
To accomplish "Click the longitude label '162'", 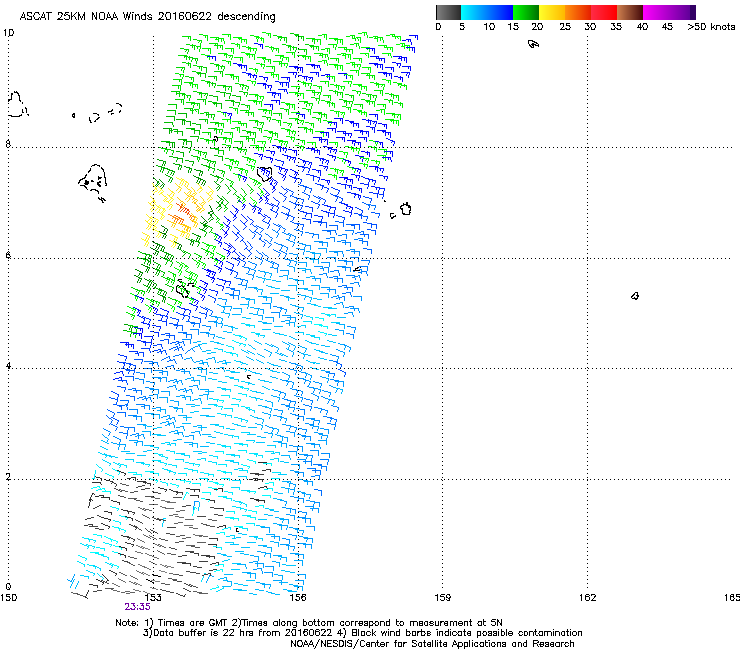I will coord(587,598).
